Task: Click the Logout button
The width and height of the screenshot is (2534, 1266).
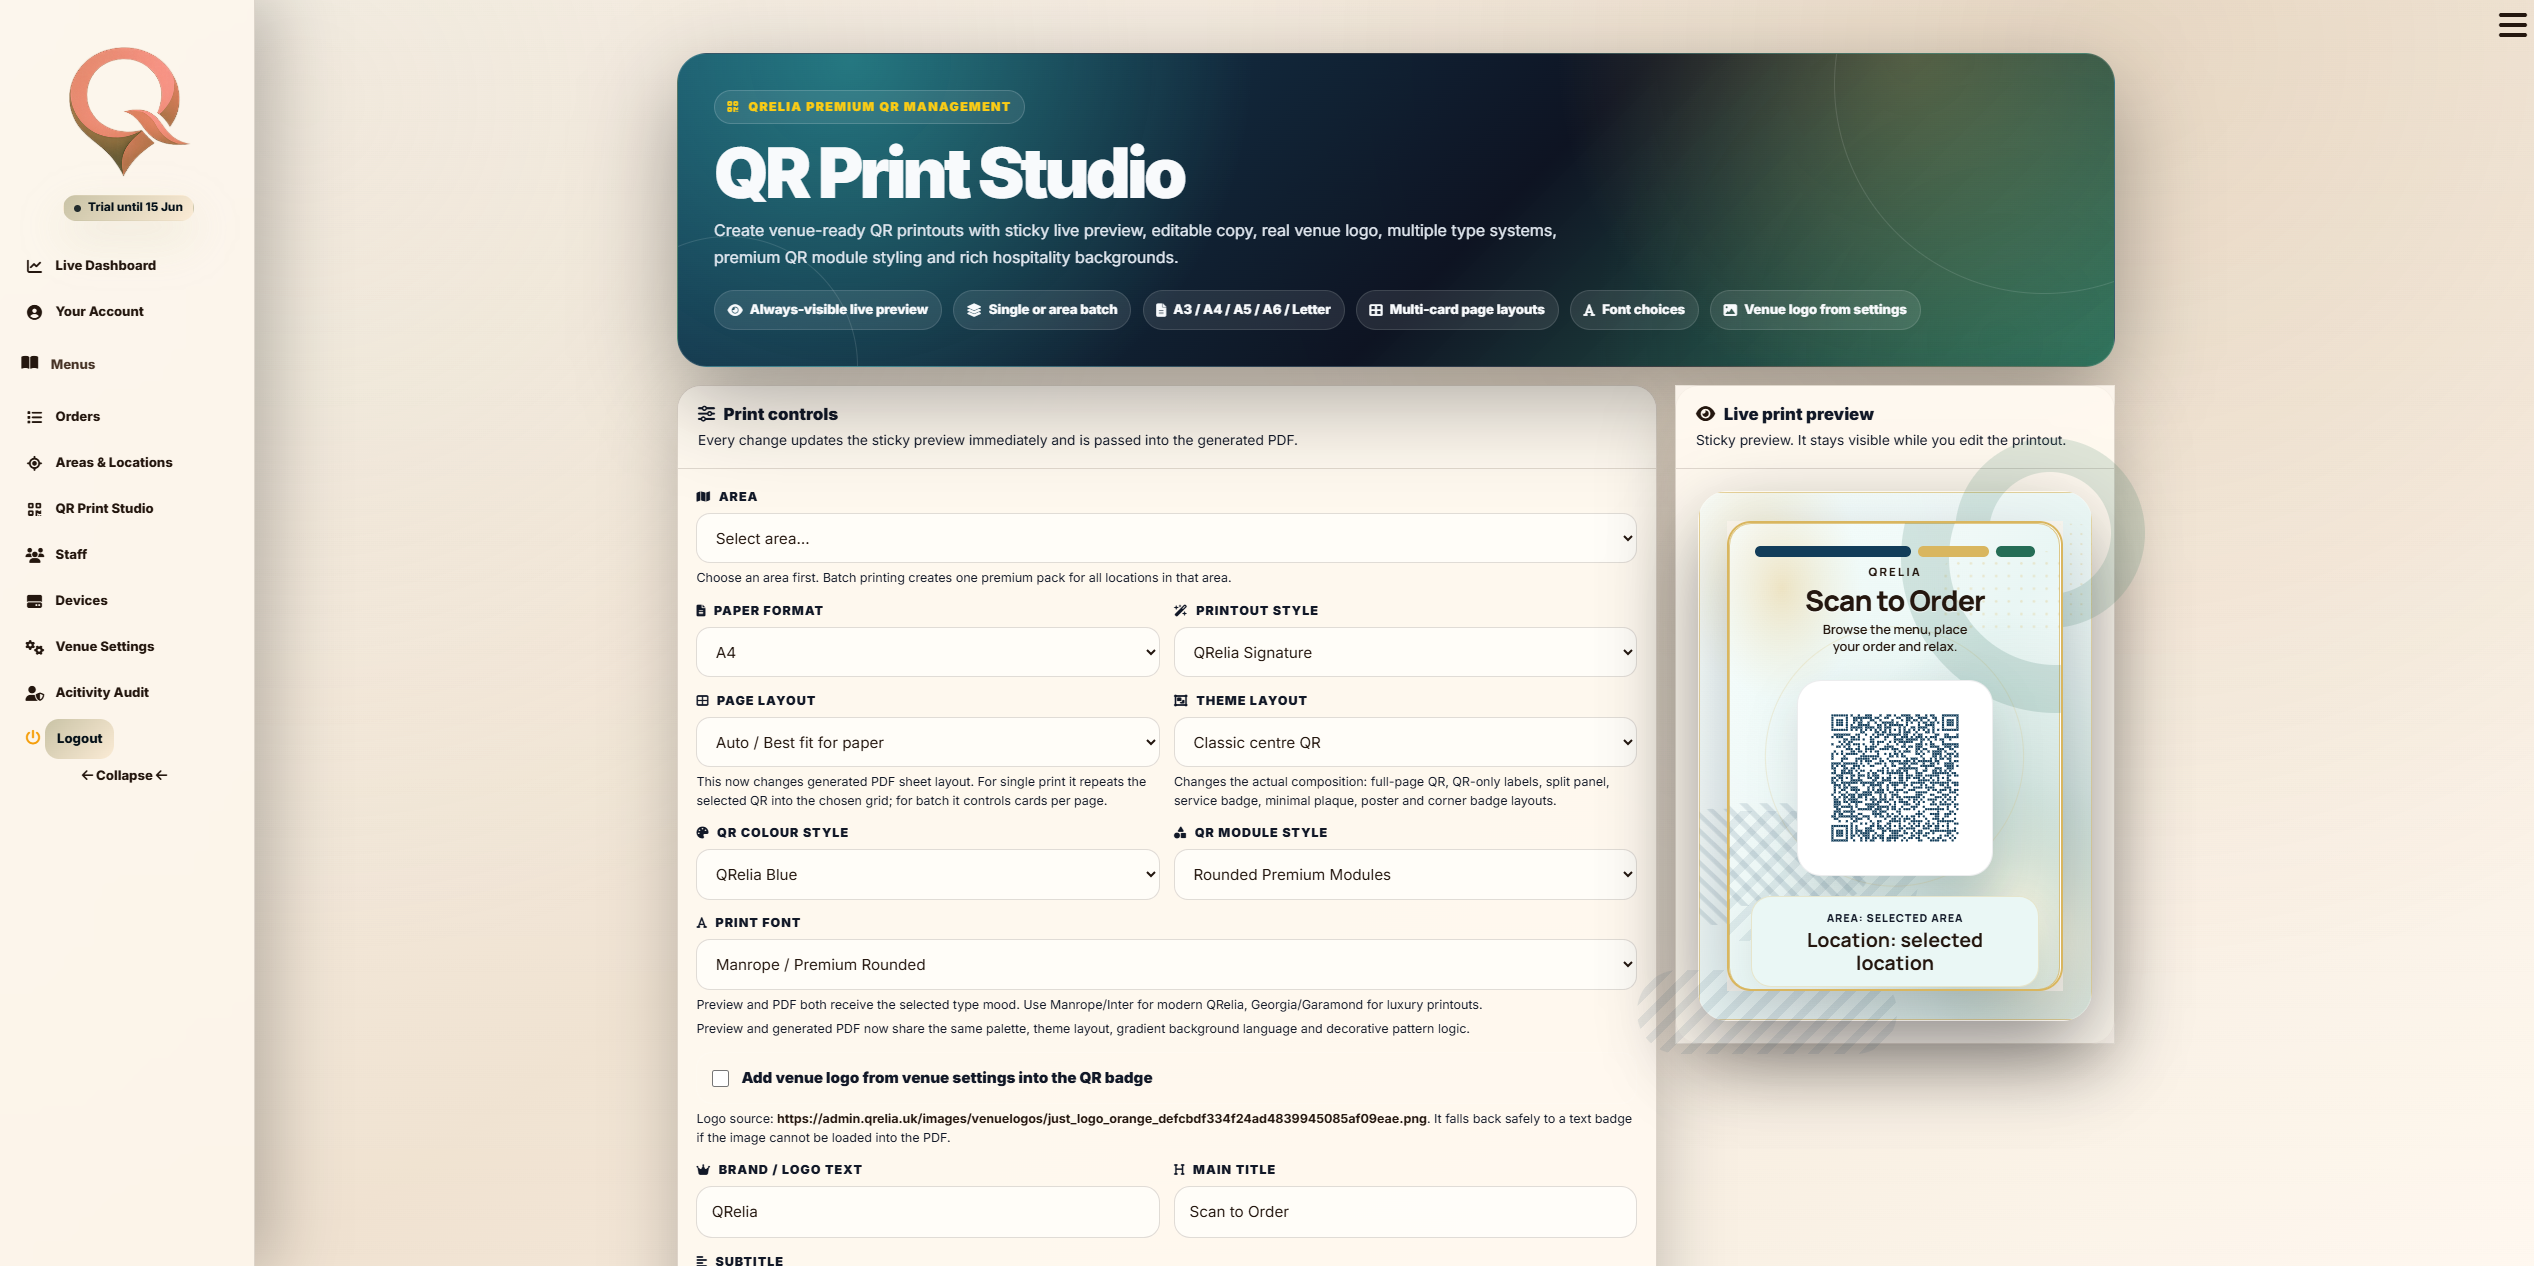Action: pos(79,739)
